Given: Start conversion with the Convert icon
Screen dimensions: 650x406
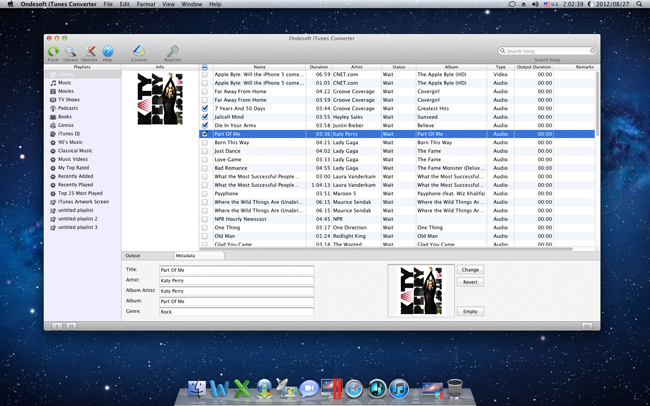Looking at the screenshot, I should (x=139, y=51).
